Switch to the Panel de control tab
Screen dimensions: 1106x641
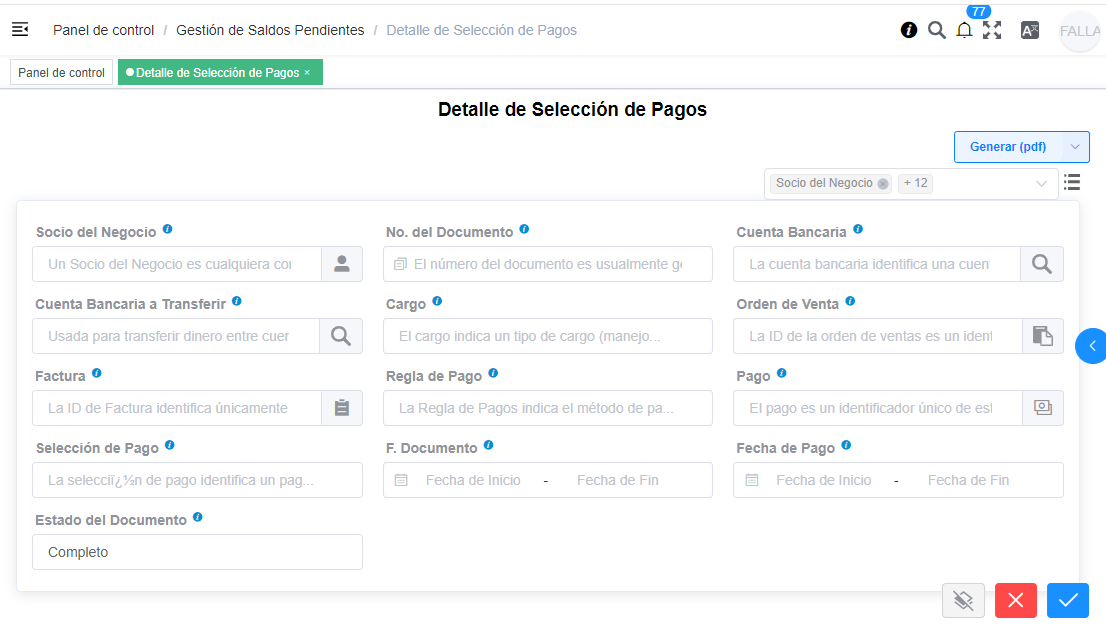[x=61, y=72]
